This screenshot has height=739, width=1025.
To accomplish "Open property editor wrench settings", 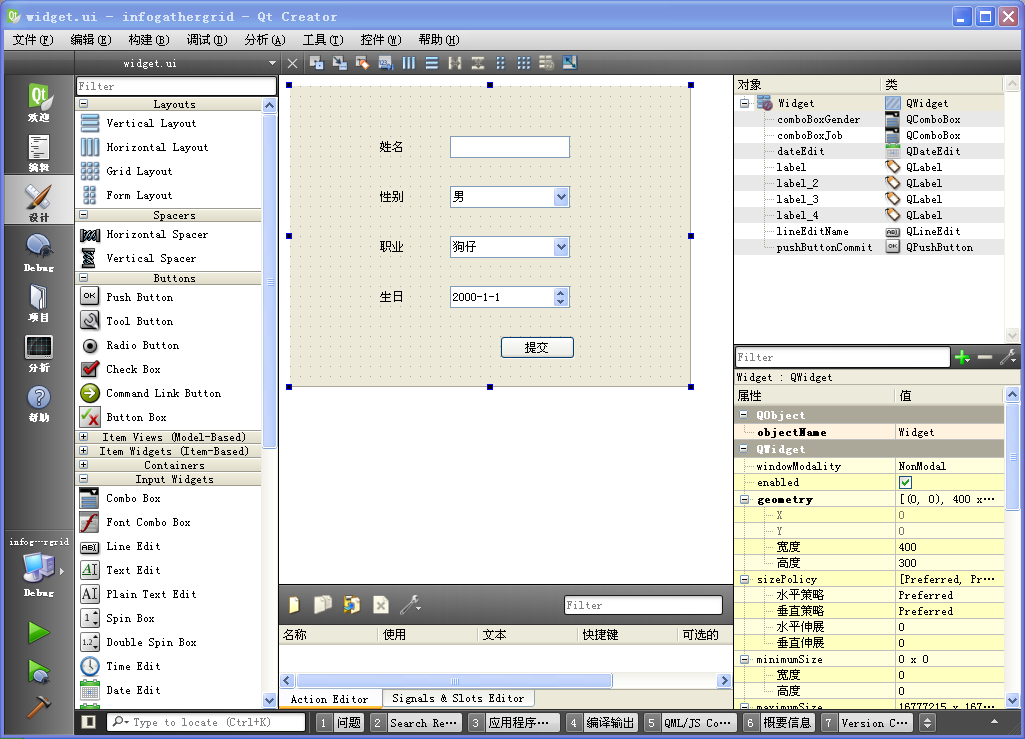I will coord(1008,357).
